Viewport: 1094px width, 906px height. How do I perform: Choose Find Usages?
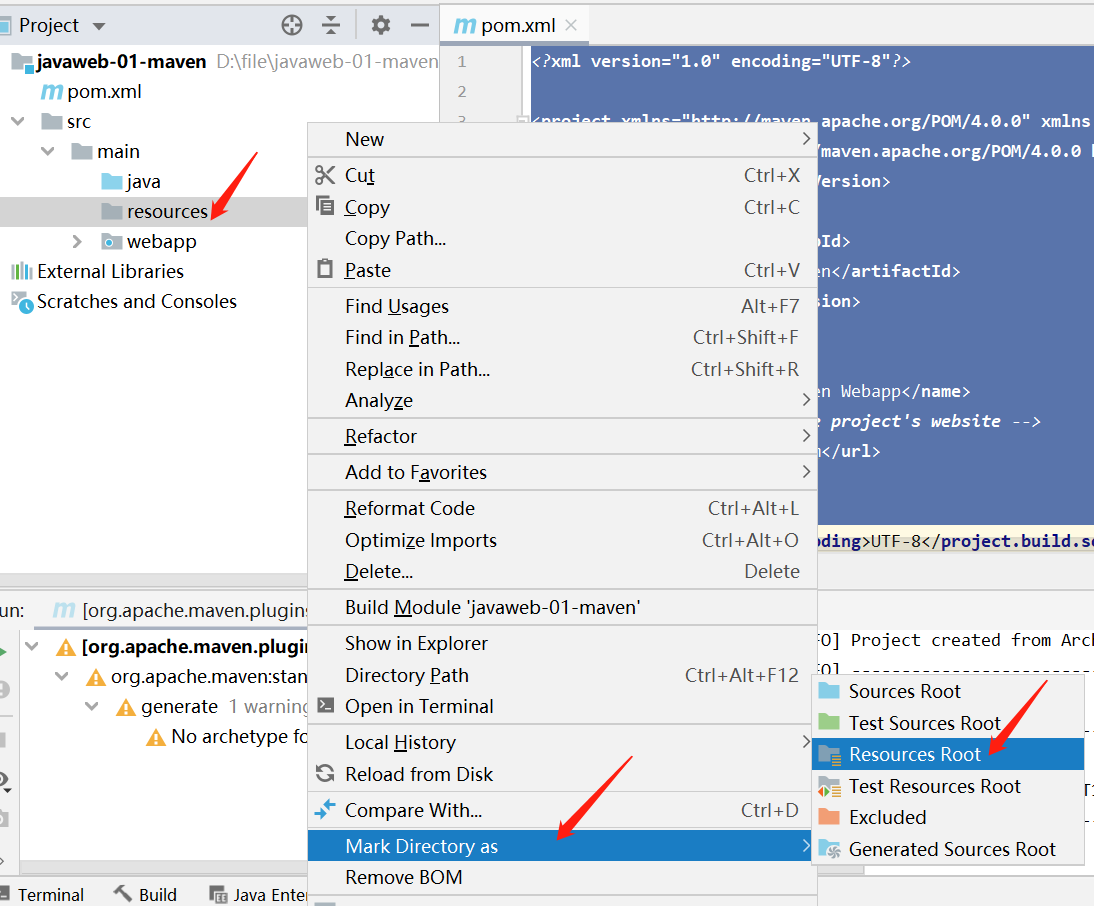(x=562, y=306)
